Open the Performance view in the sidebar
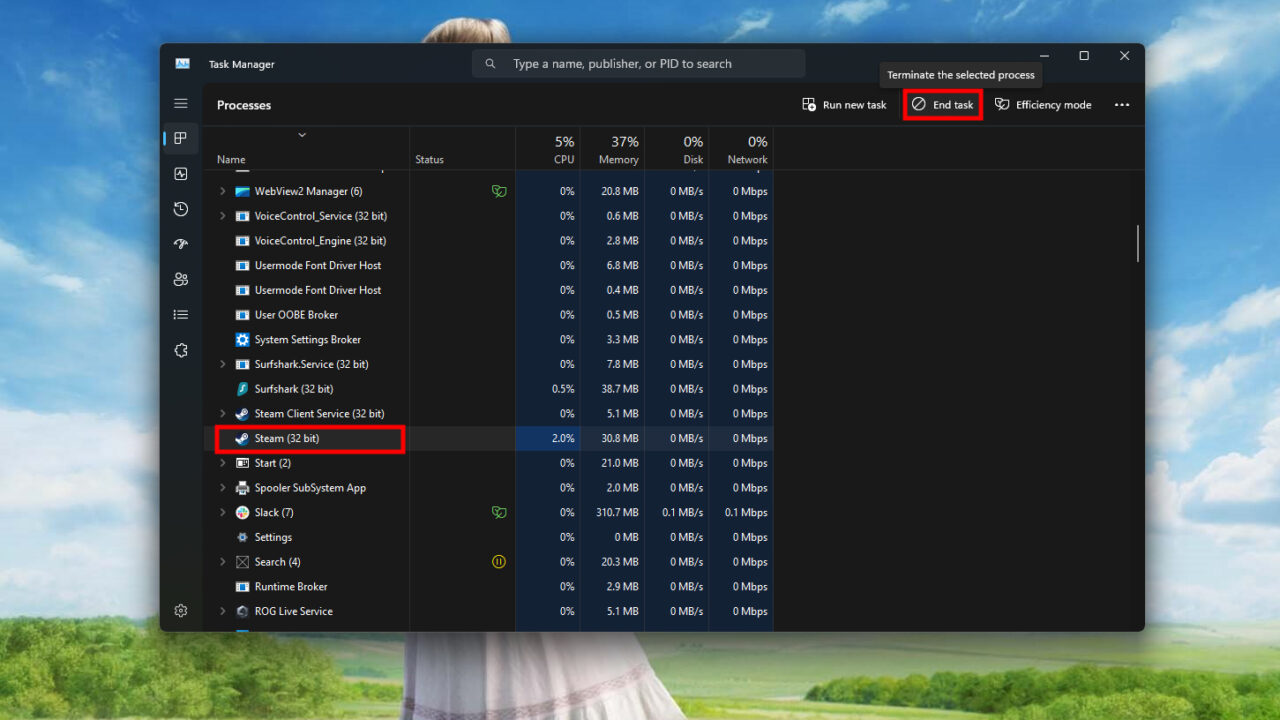 tap(181, 173)
